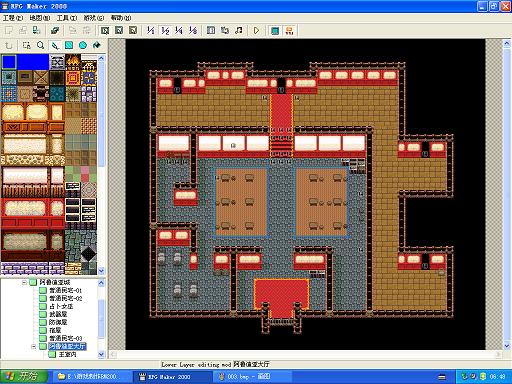Image resolution: width=512 pixels, height=384 pixels.
Task: Open the Windows 开始 Start button
Action: 23,377
